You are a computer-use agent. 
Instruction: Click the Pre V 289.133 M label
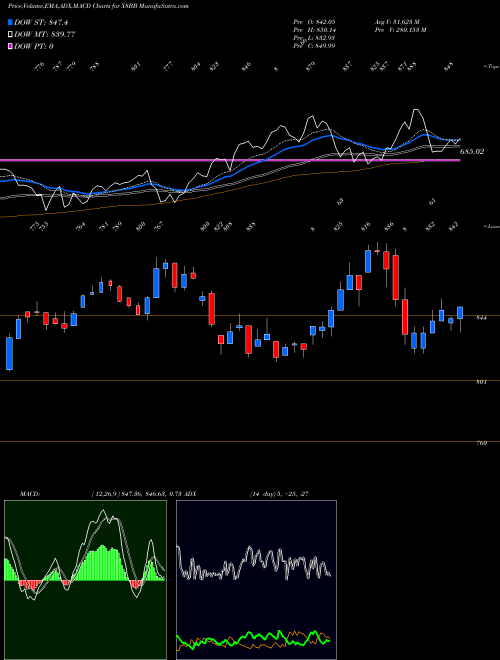pyautogui.click(x=401, y=30)
